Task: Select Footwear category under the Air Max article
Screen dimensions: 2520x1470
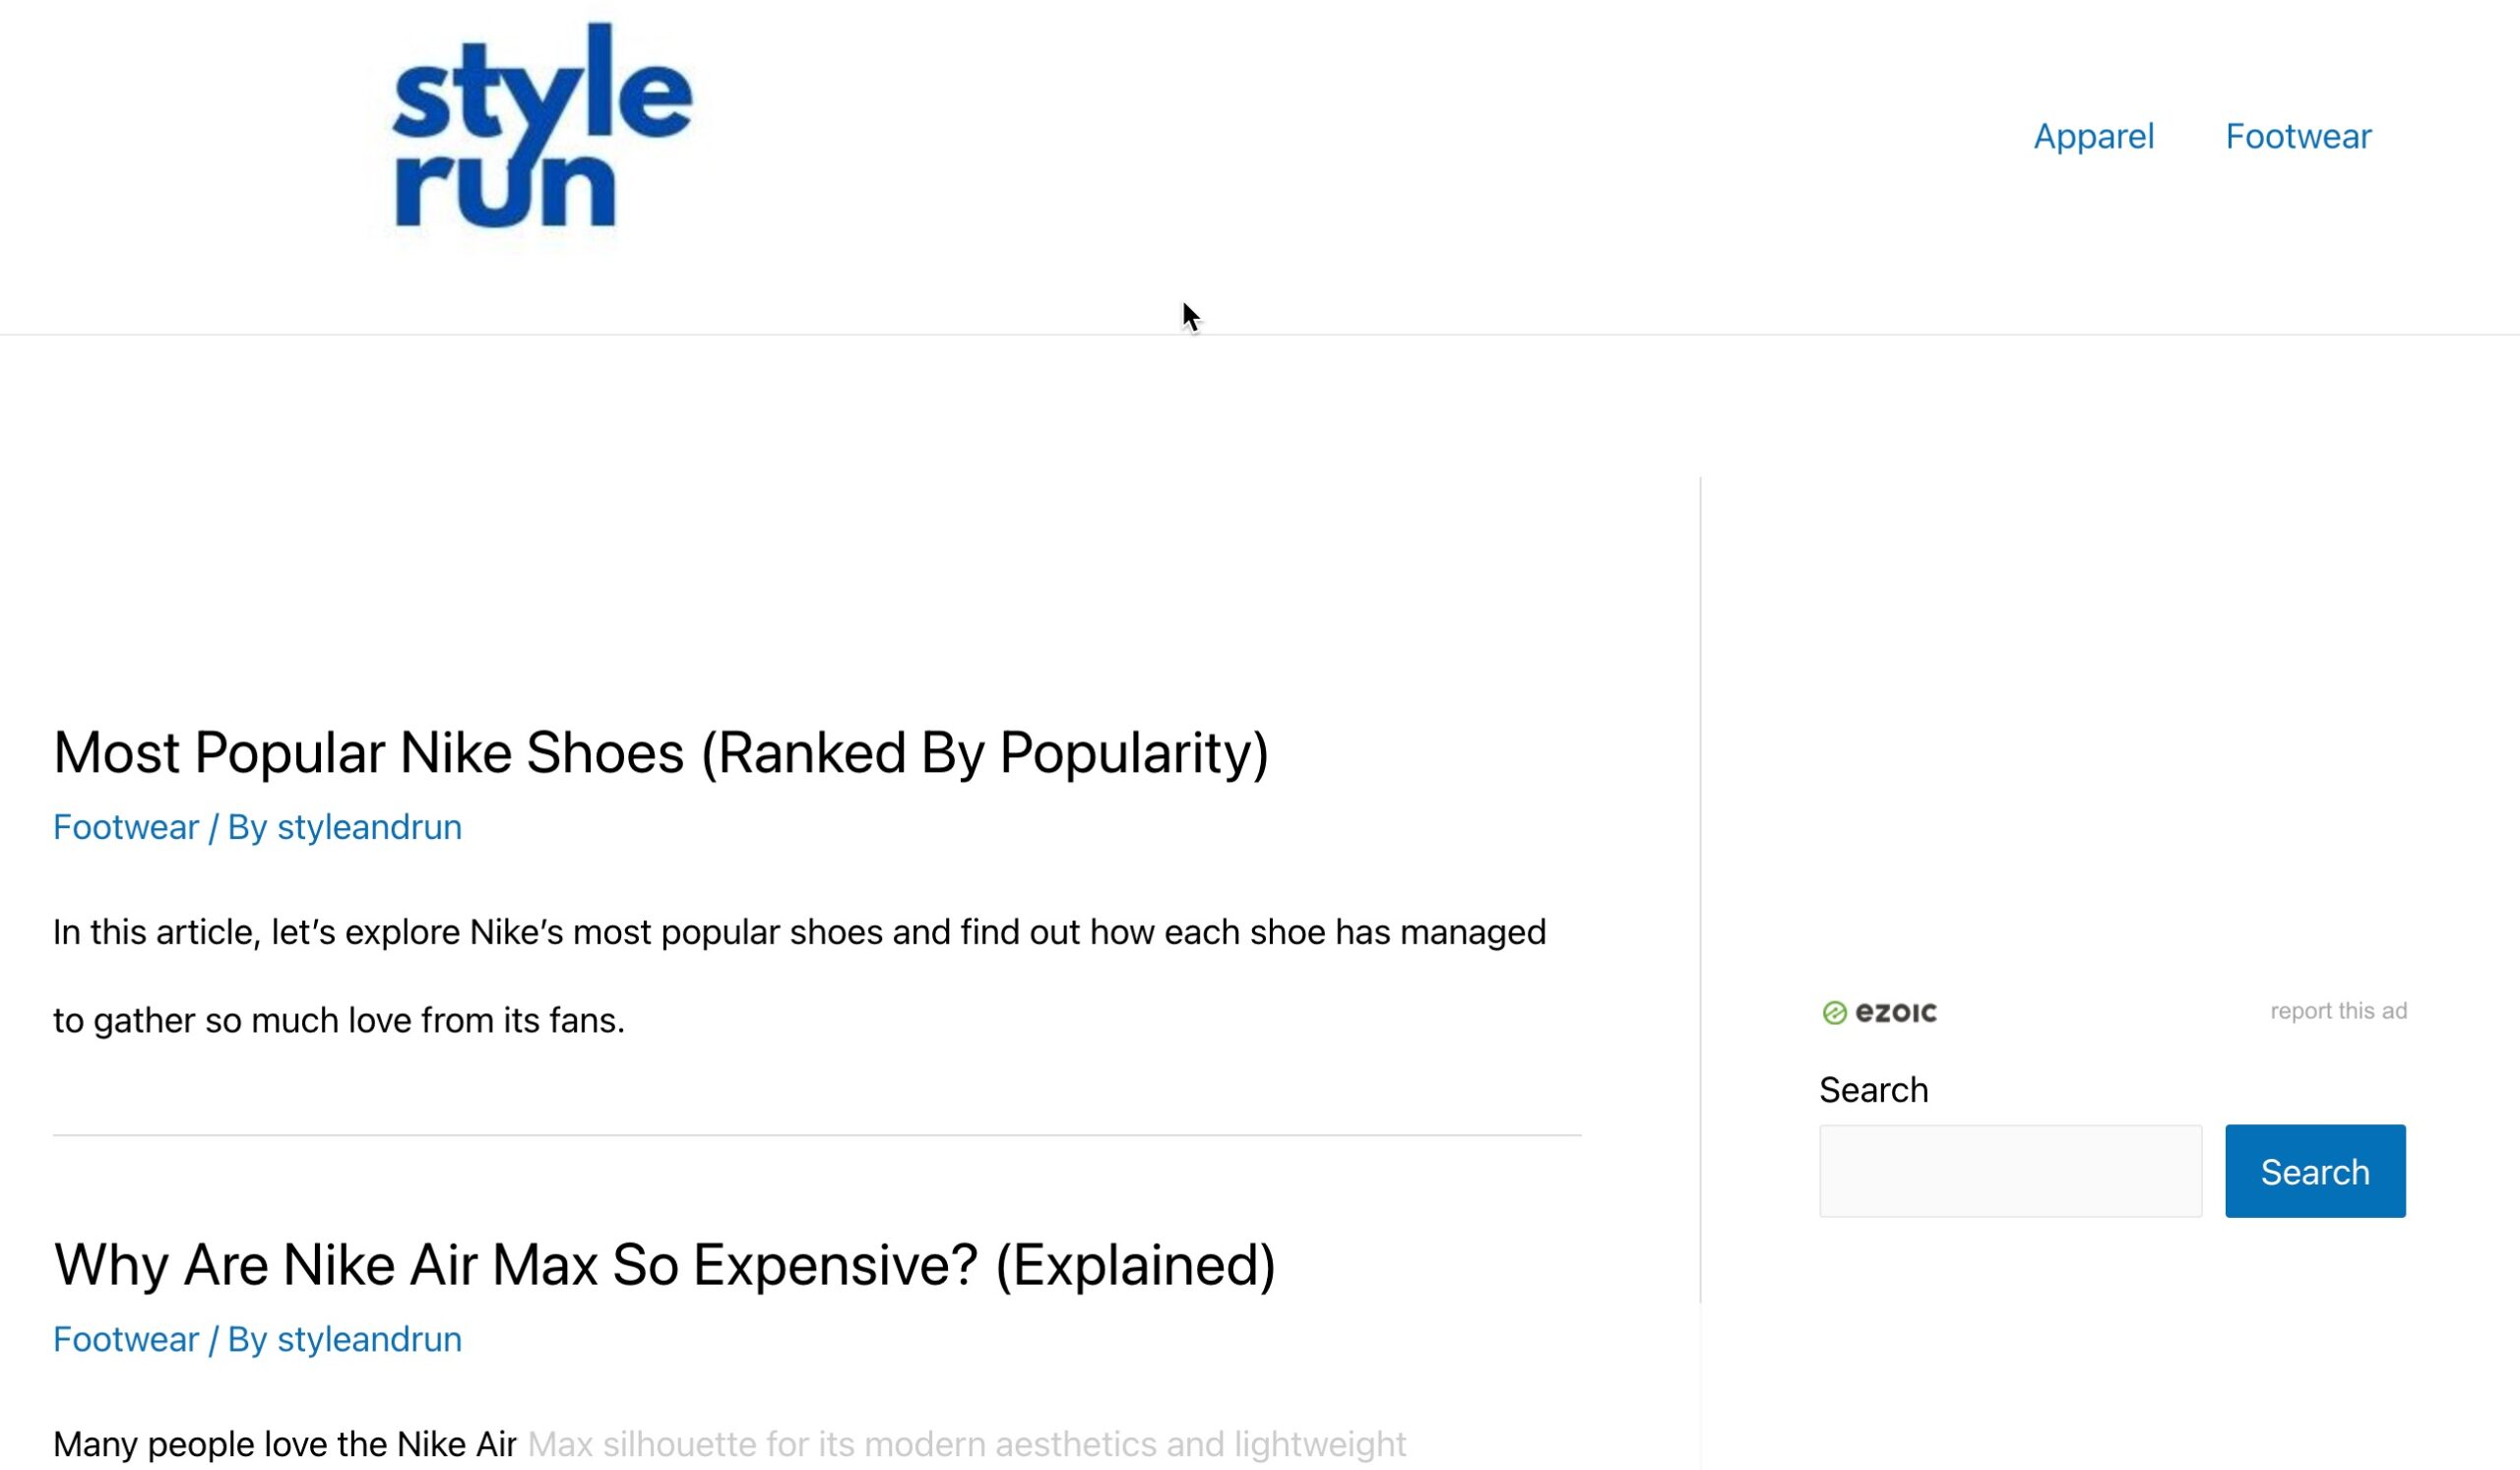Action: click(x=126, y=1339)
